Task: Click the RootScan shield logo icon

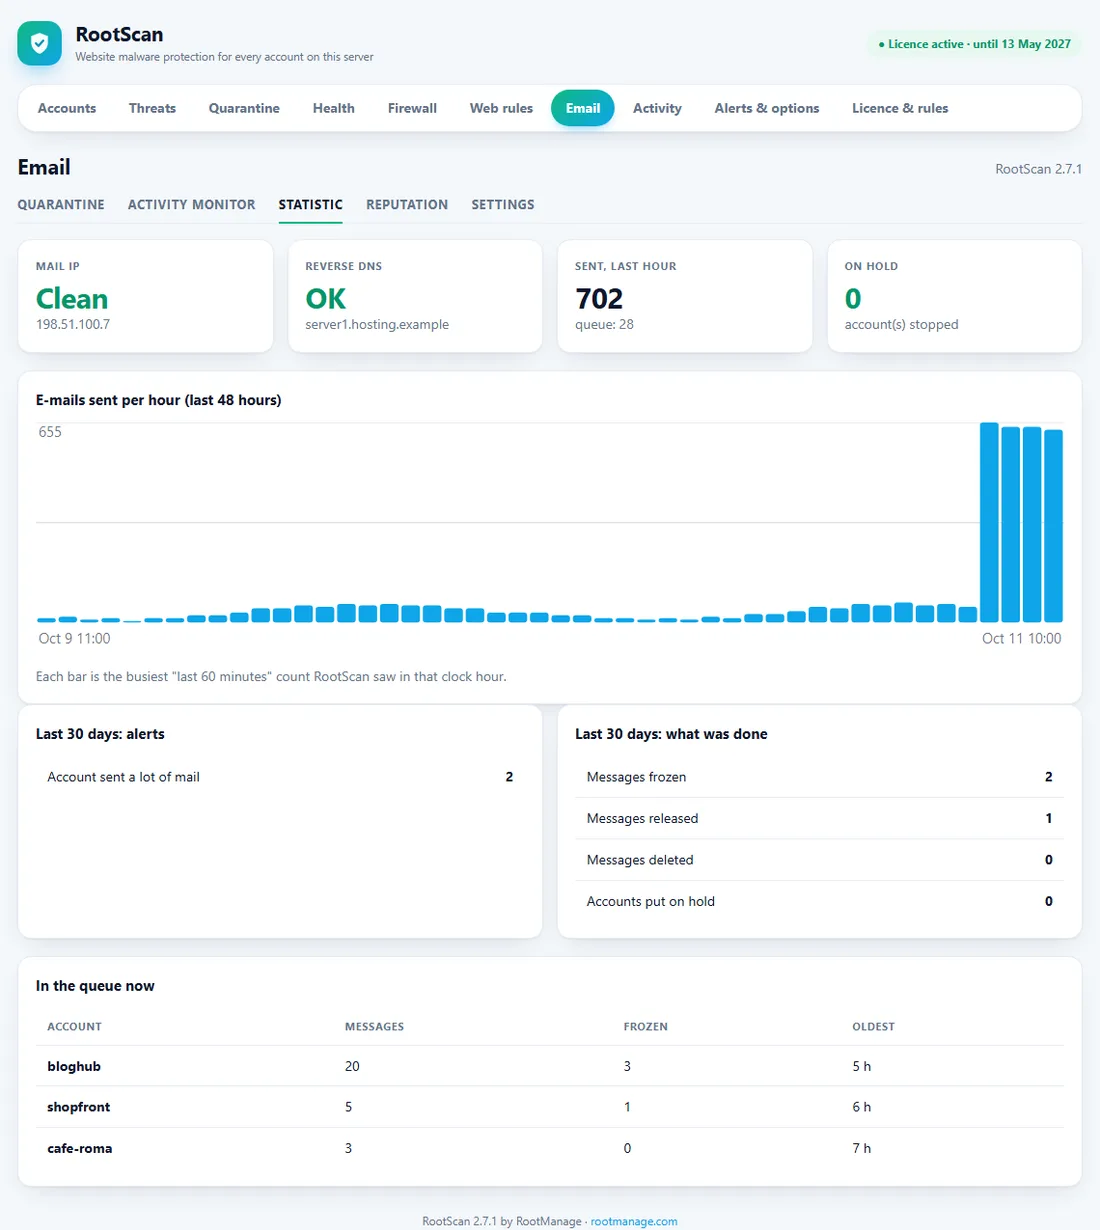Action: click(x=40, y=43)
